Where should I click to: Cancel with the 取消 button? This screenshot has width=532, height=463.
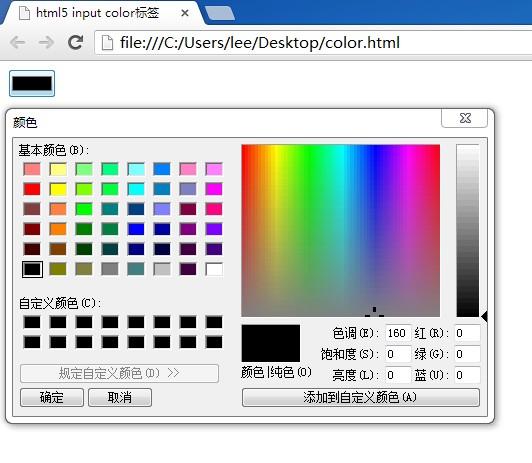pos(120,397)
